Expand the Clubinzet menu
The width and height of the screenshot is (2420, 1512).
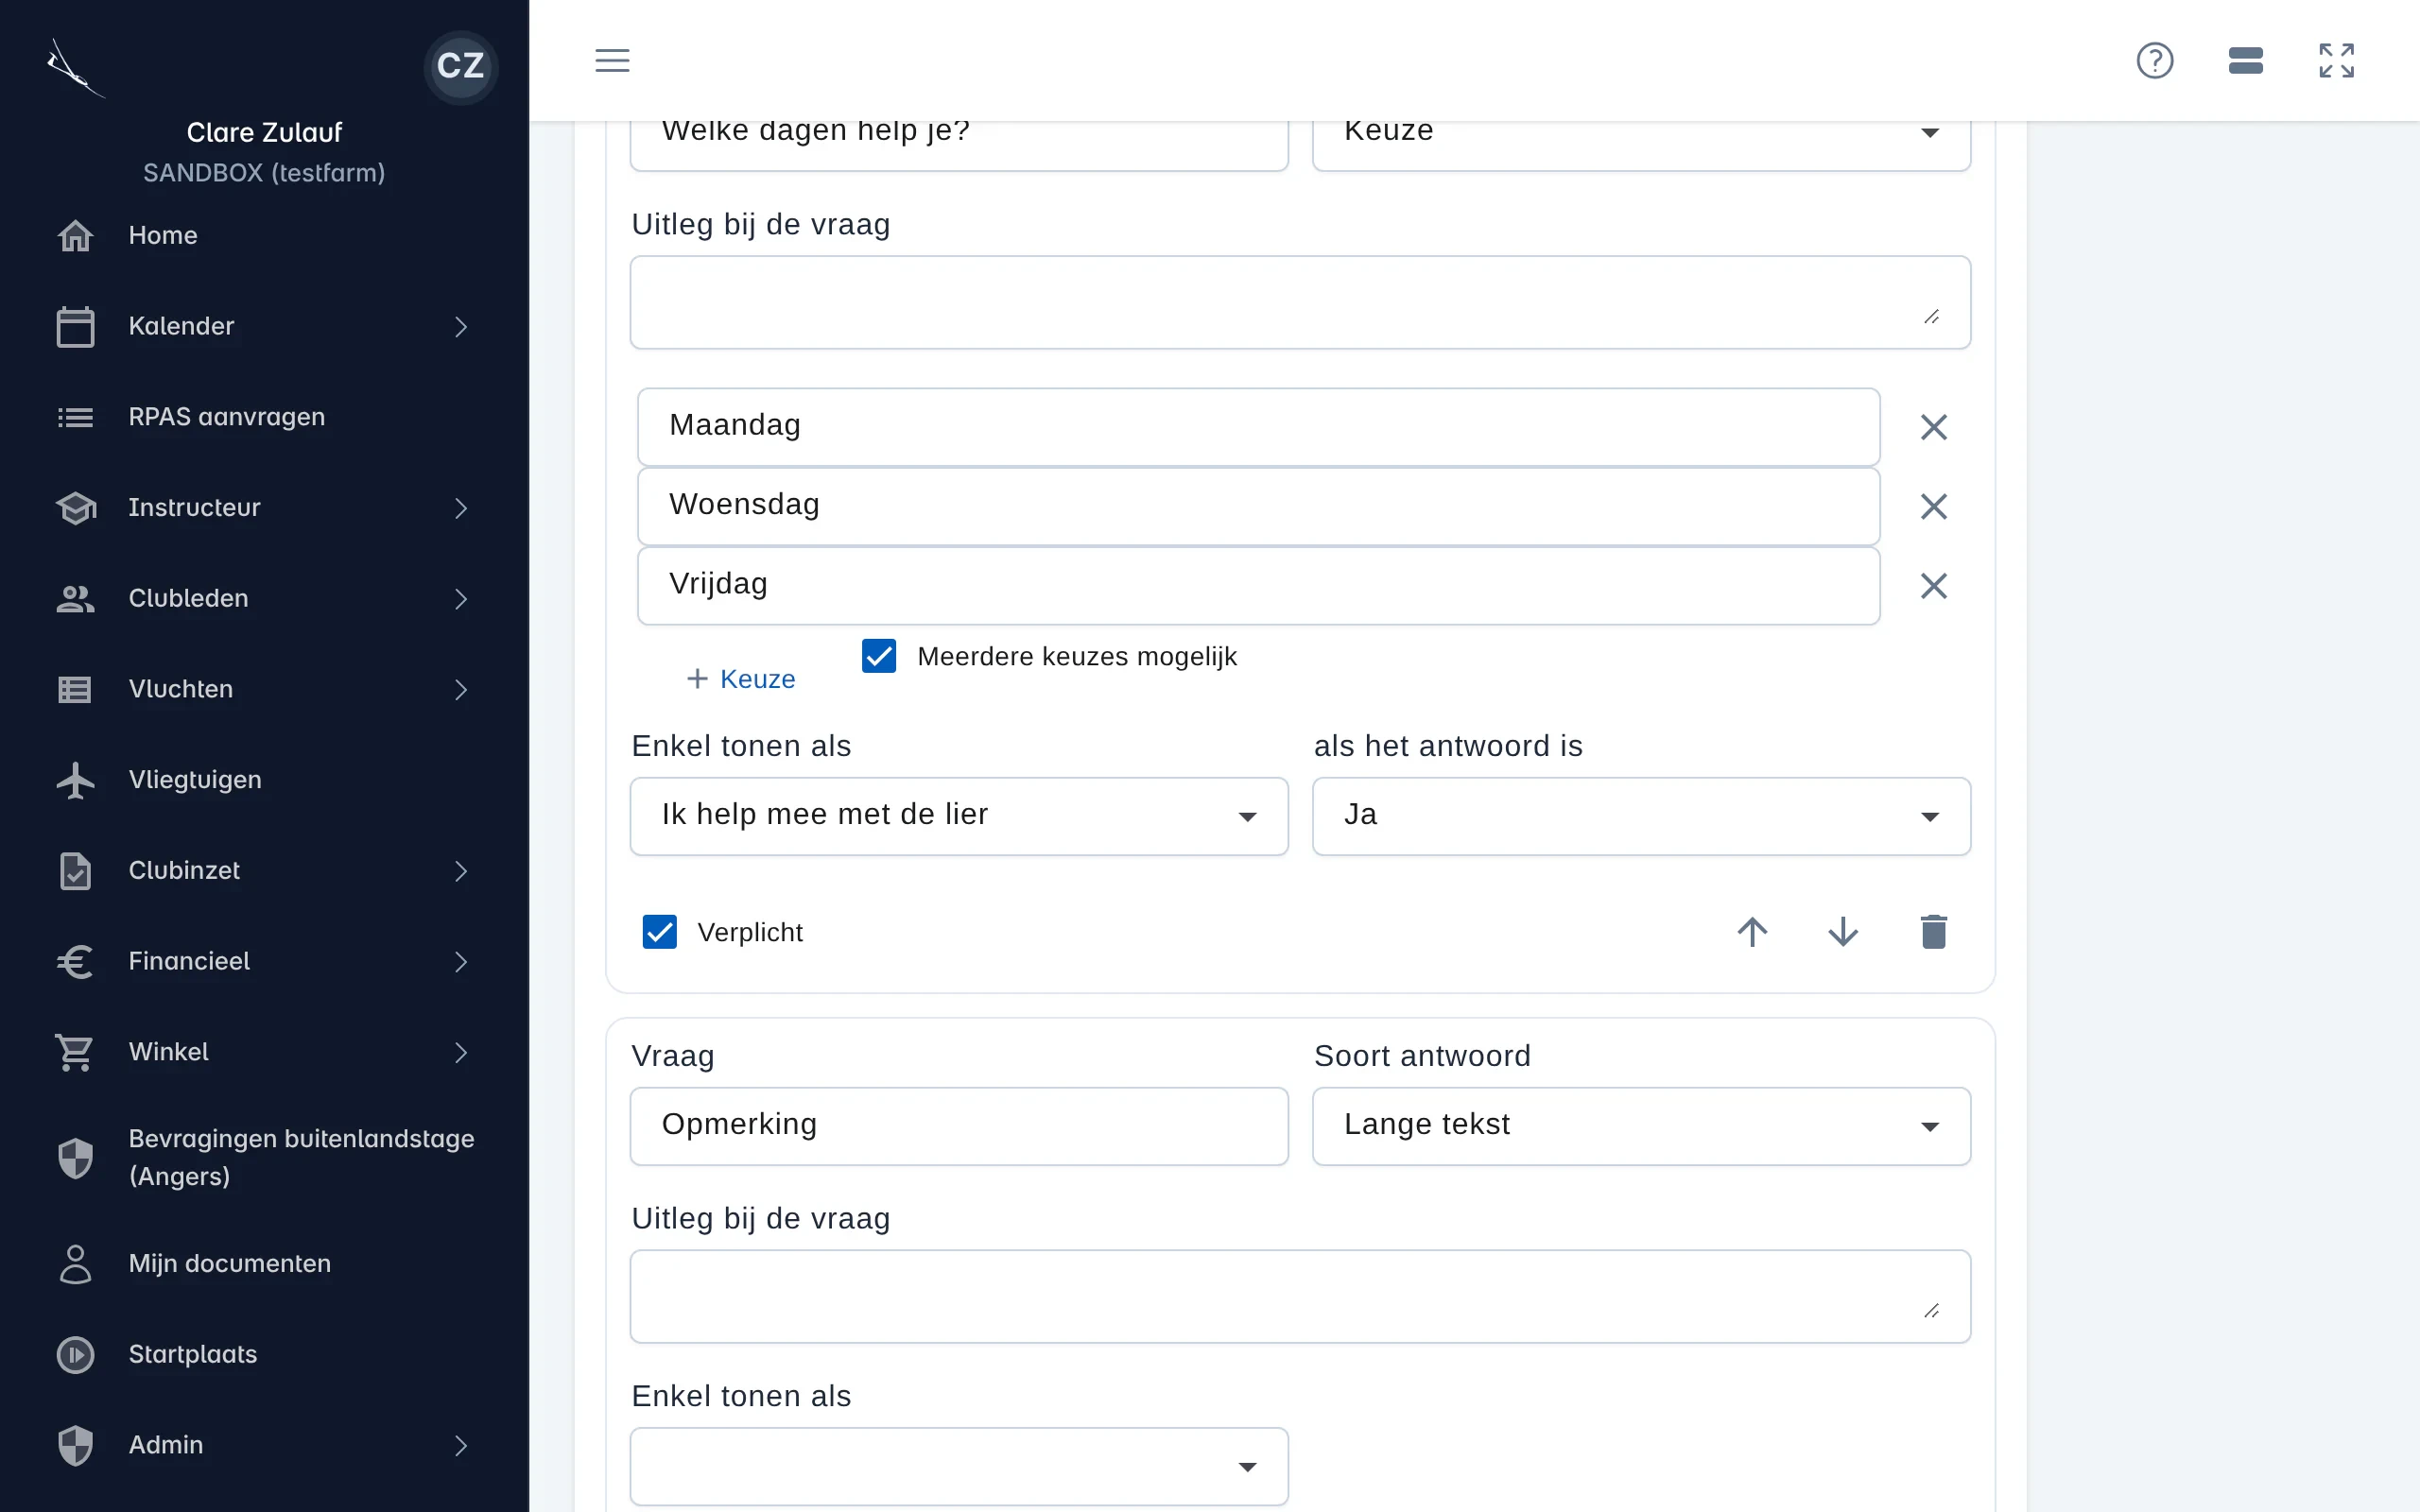click(x=264, y=870)
